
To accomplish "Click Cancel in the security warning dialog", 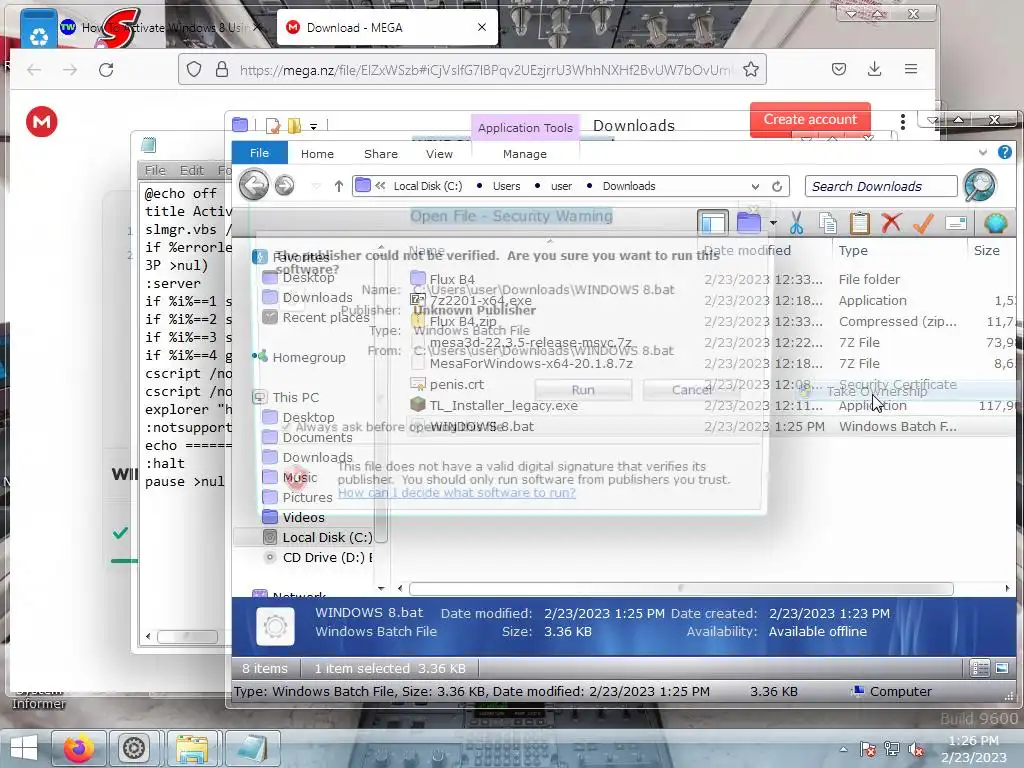I will tap(692, 390).
